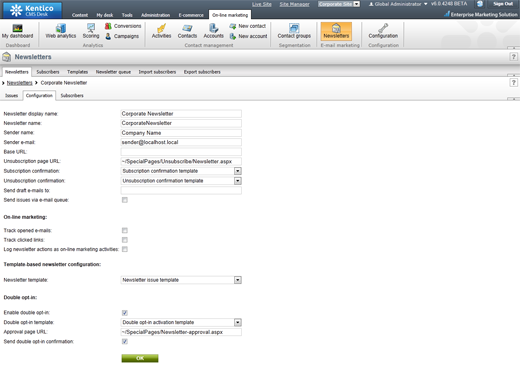Create a New contact
The height and width of the screenshot is (369, 520).
pyautogui.click(x=248, y=26)
